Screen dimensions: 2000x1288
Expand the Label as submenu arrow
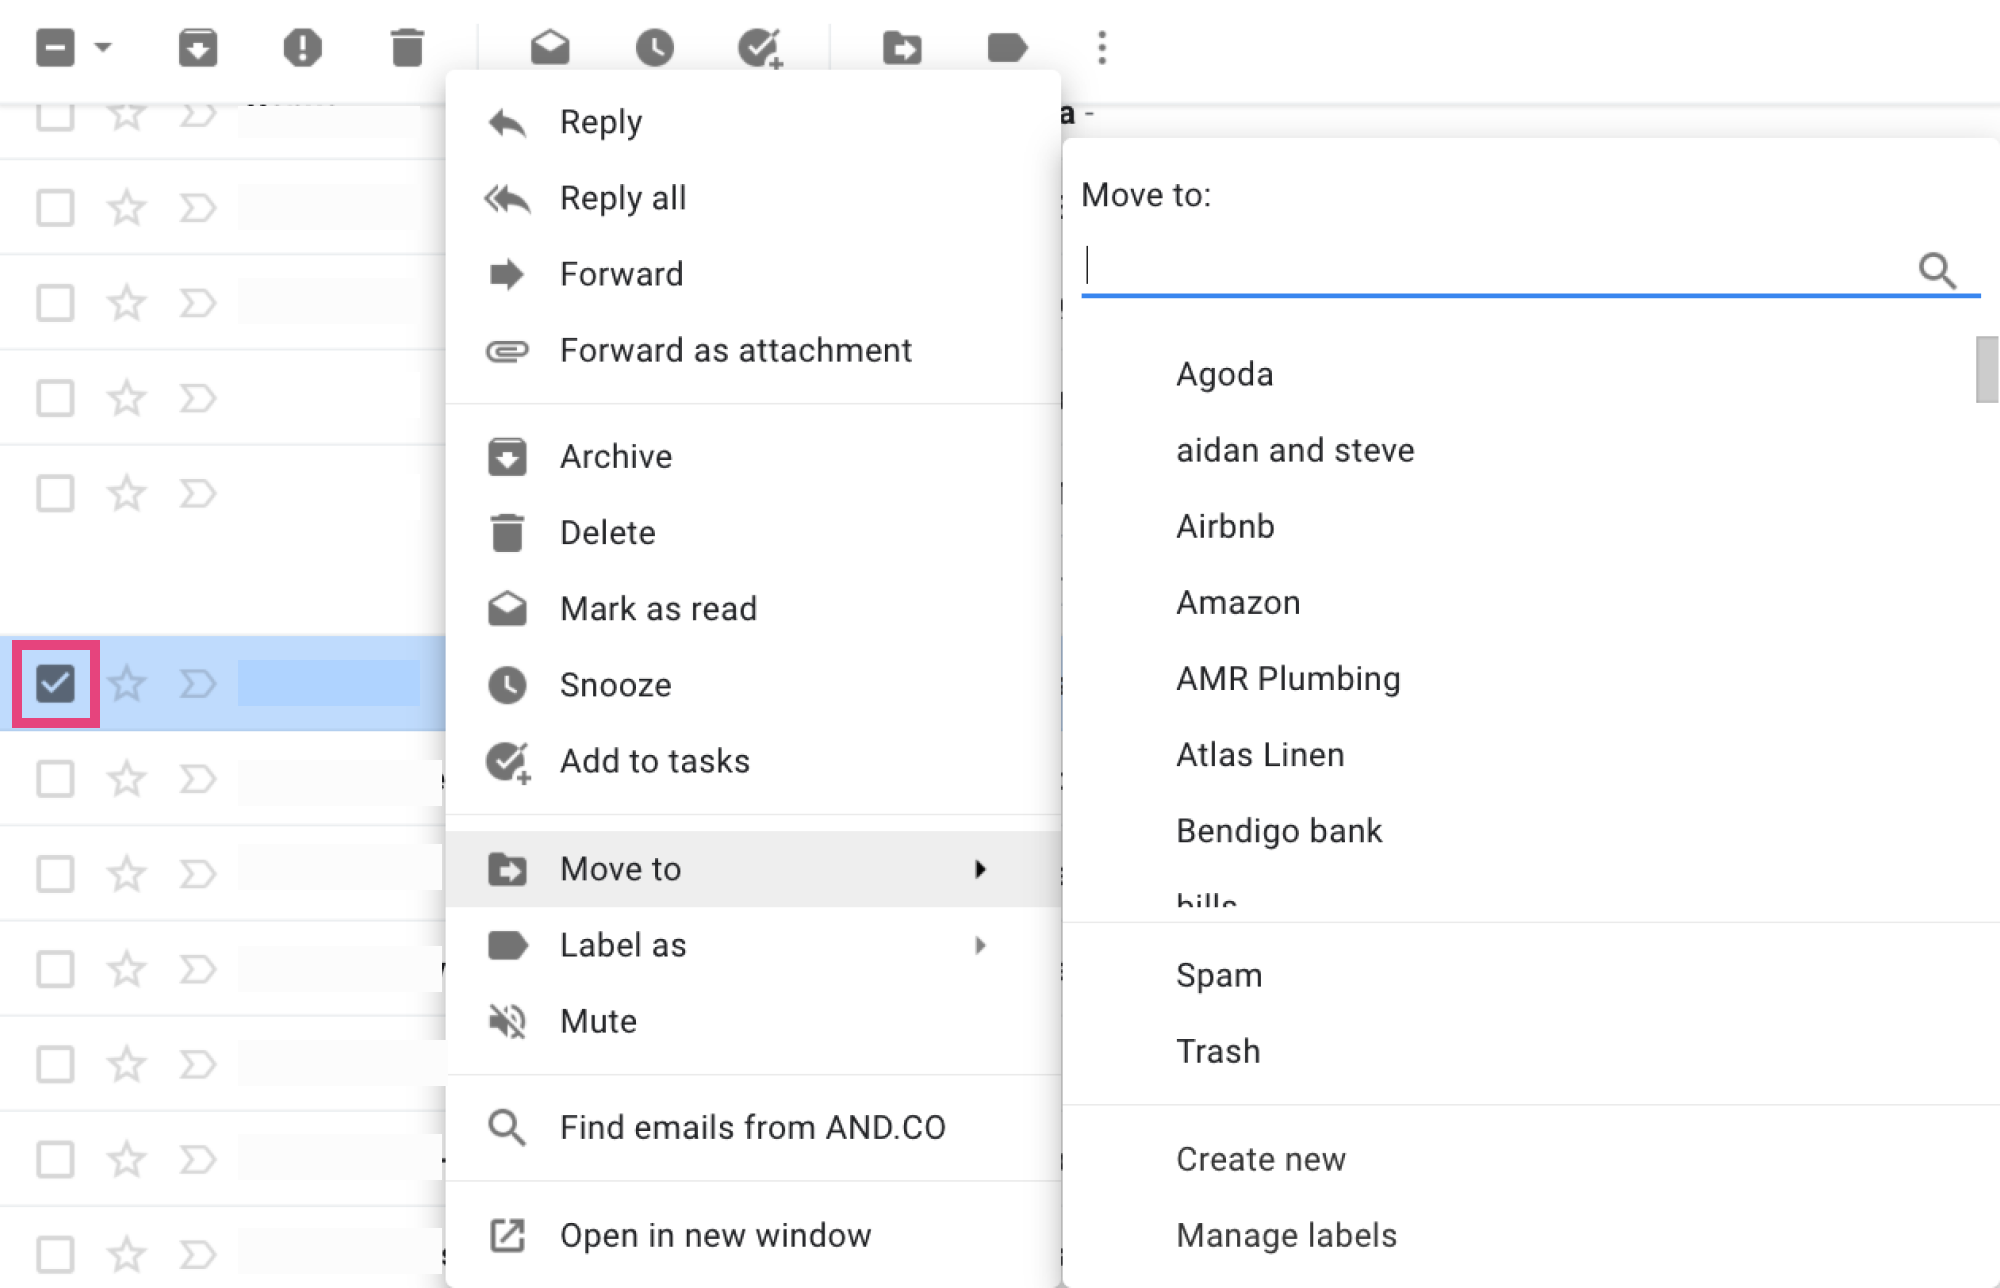click(980, 945)
